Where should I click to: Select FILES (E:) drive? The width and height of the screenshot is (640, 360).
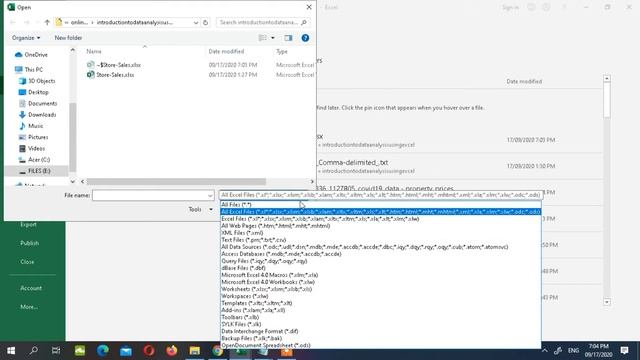click(35, 171)
